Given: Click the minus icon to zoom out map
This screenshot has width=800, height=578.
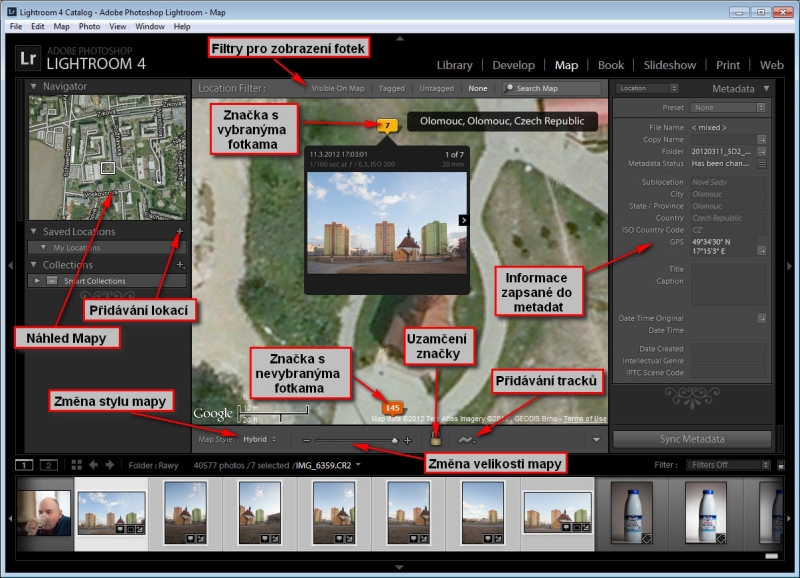Looking at the screenshot, I should (x=306, y=440).
